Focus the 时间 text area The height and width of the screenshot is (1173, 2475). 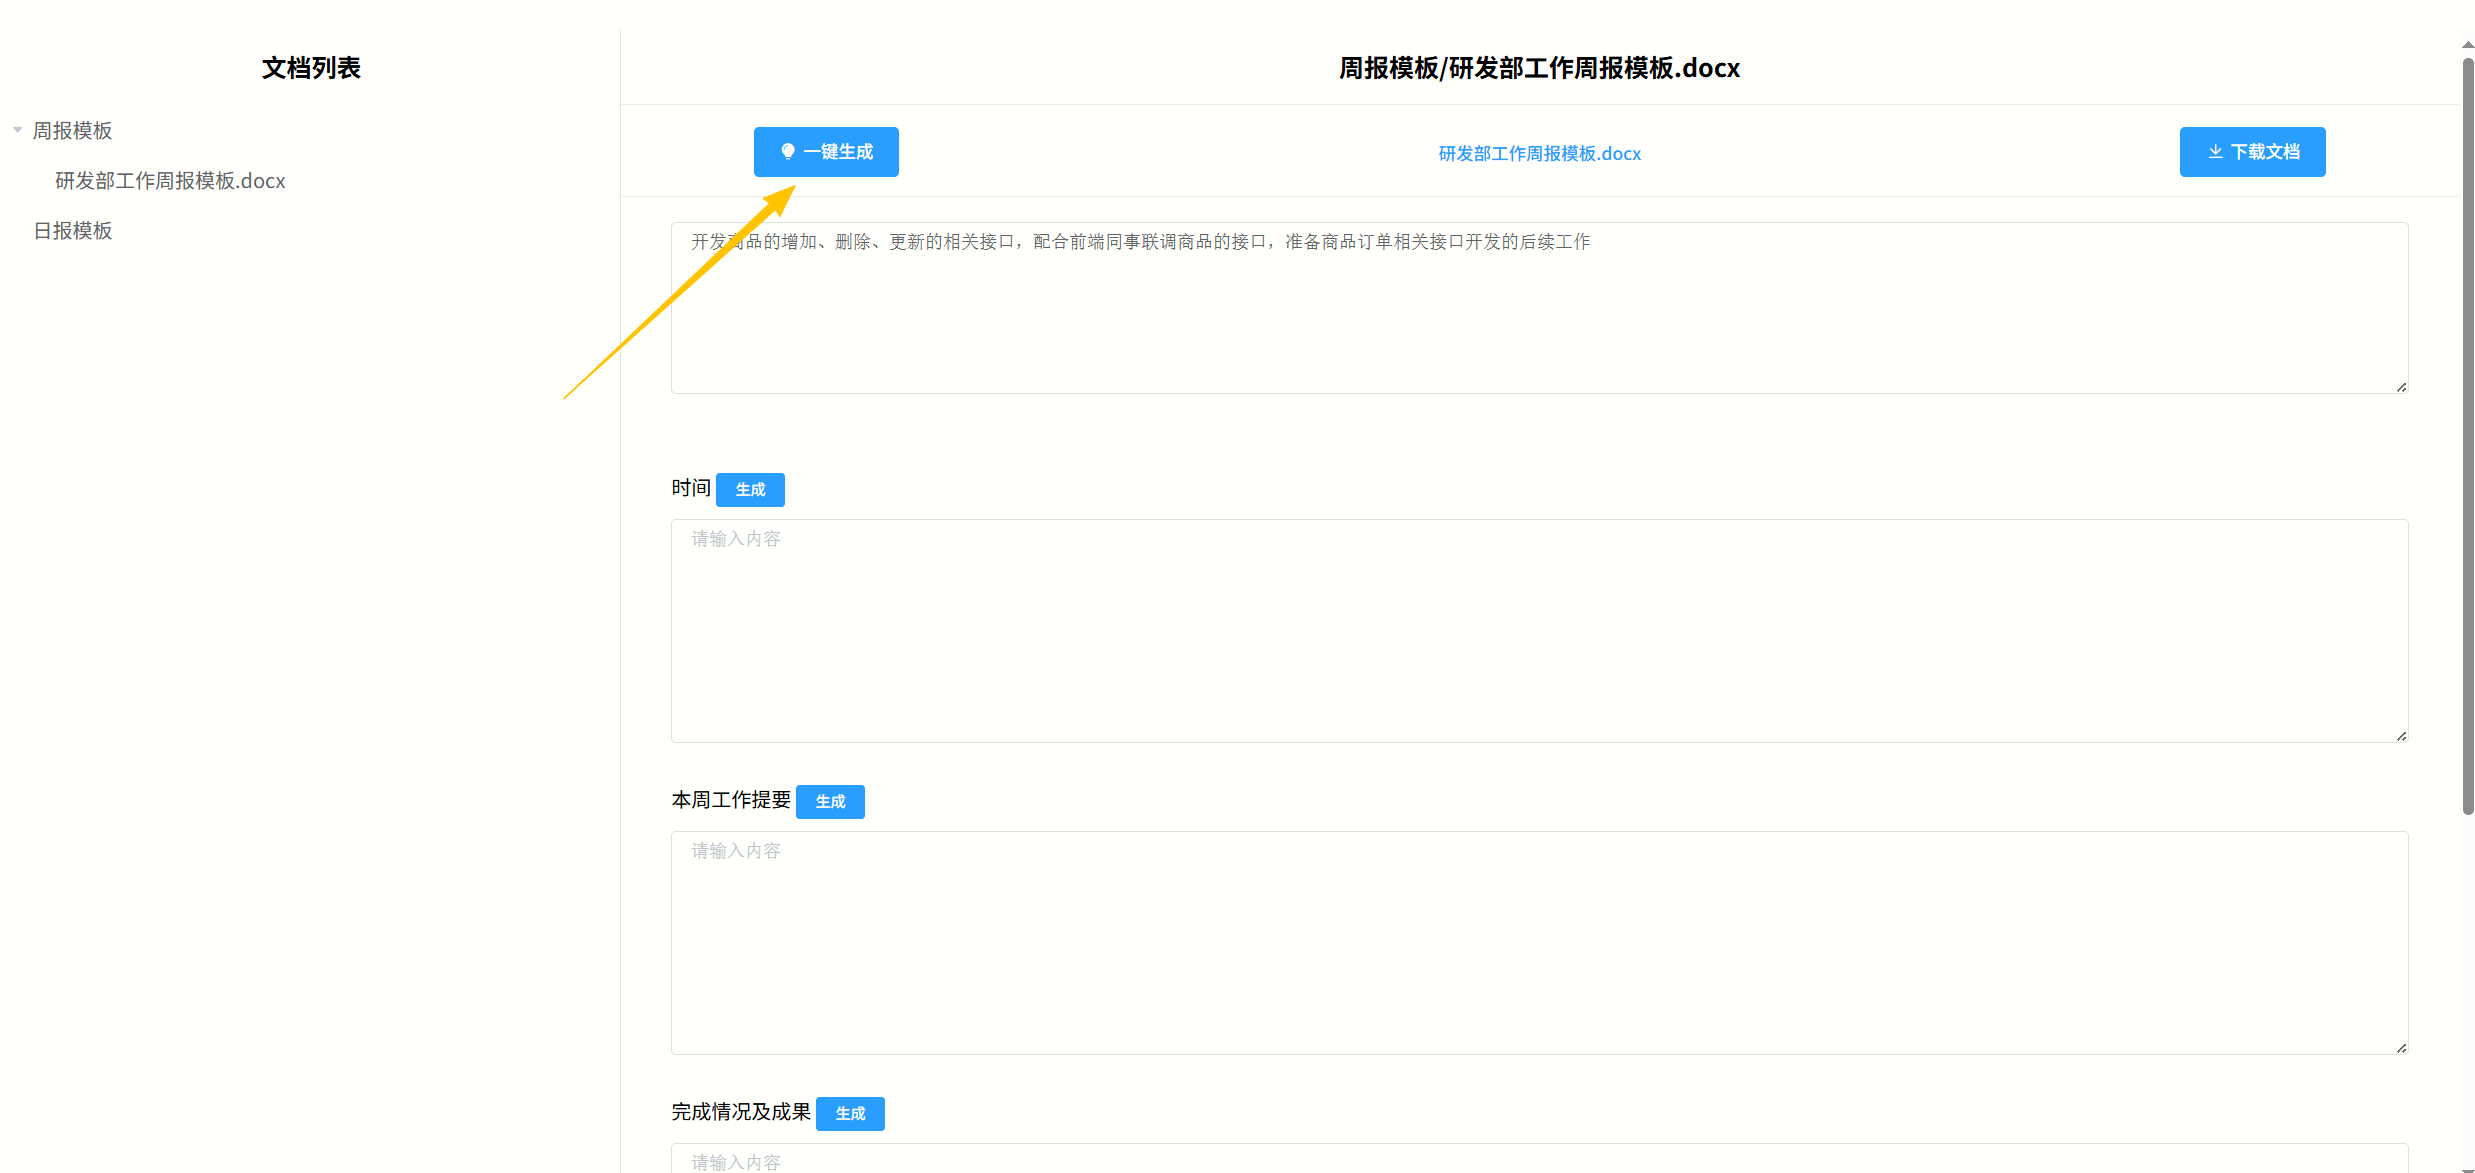click(1539, 630)
